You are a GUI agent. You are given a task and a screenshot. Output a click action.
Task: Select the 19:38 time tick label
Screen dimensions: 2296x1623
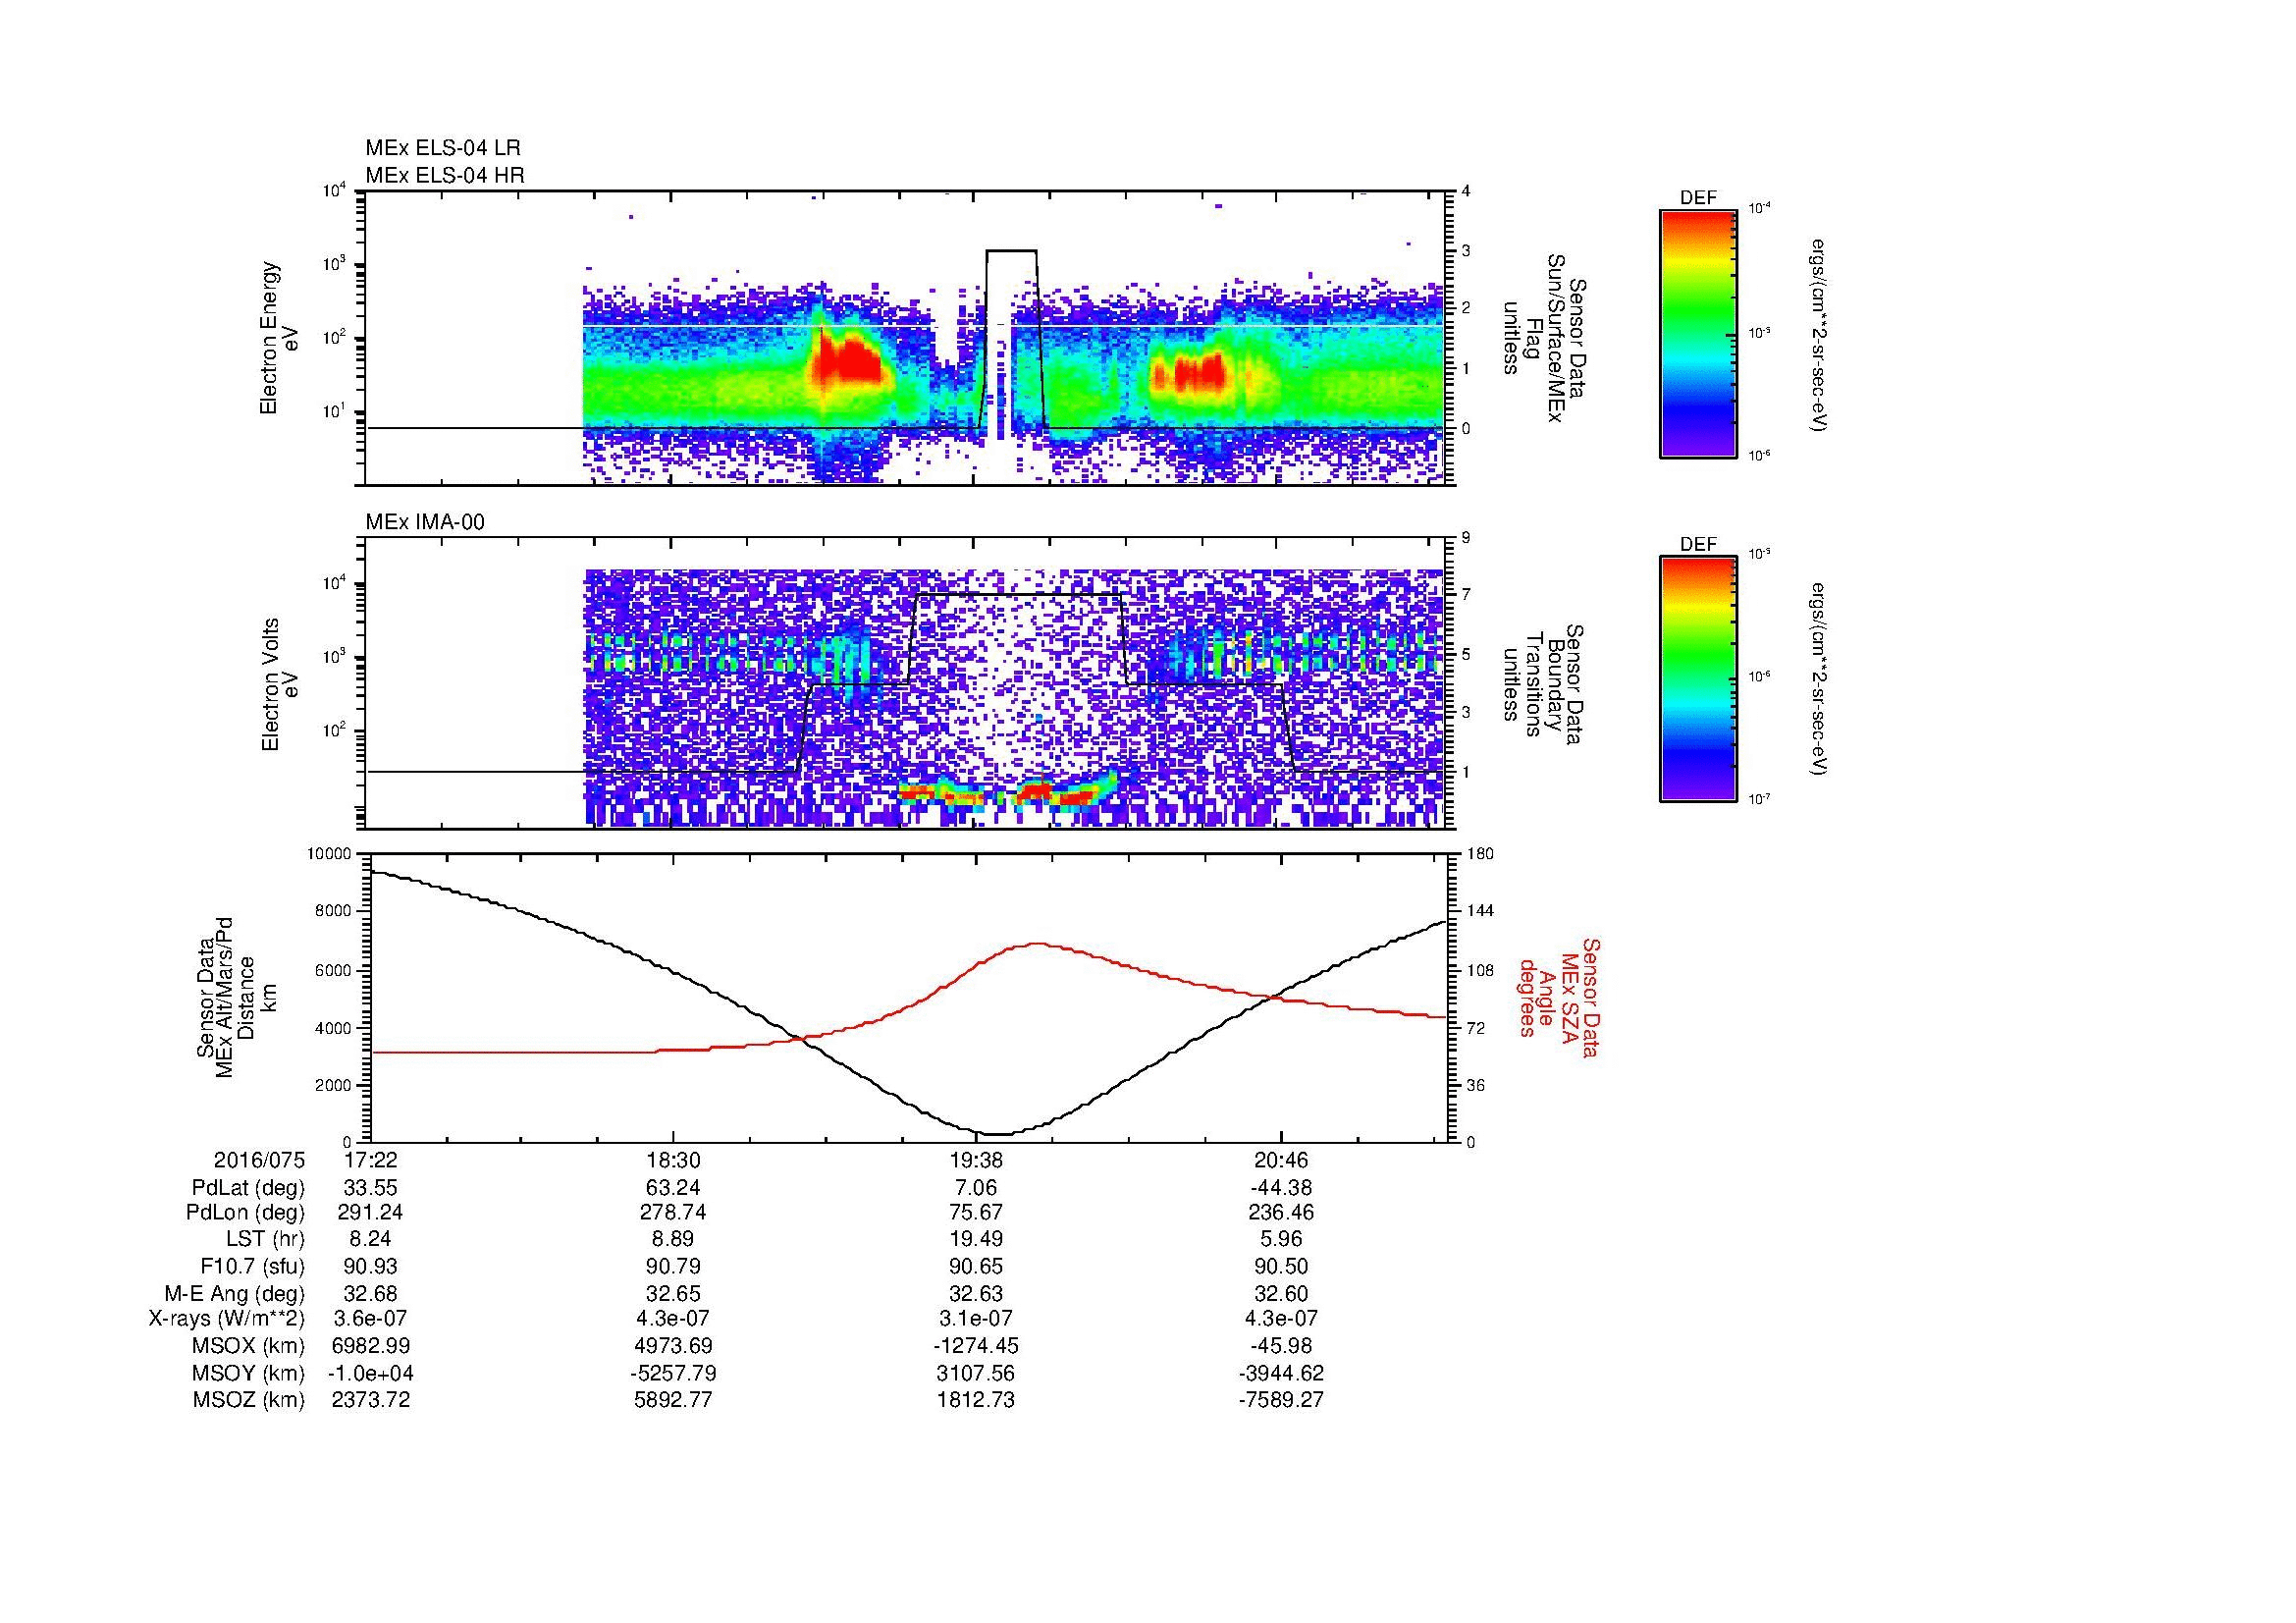pyautogui.click(x=977, y=1161)
